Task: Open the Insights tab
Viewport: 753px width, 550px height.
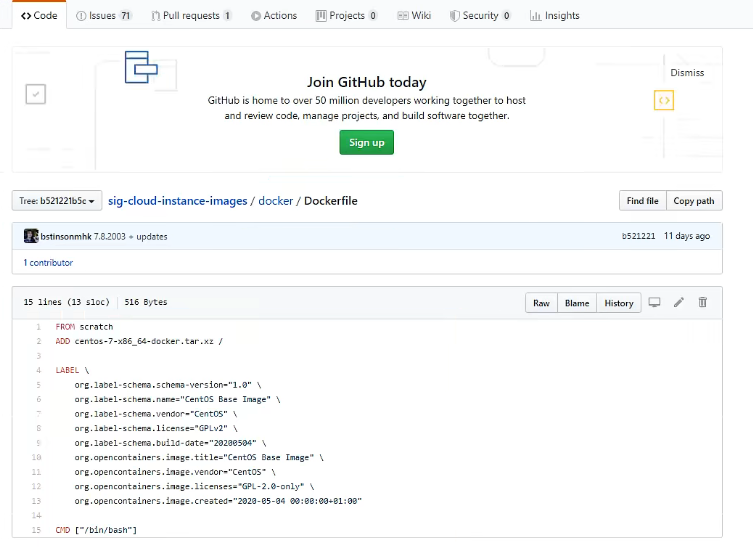Action: [555, 15]
